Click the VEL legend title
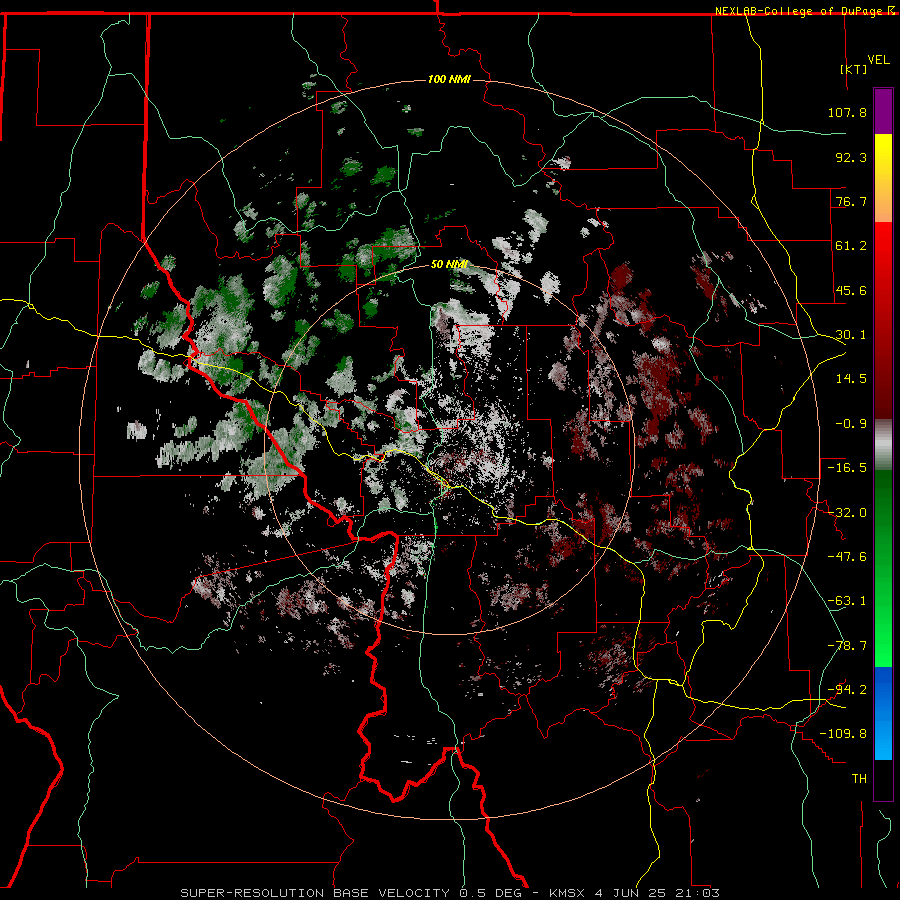The image size is (900, 900). click(878, 59)
